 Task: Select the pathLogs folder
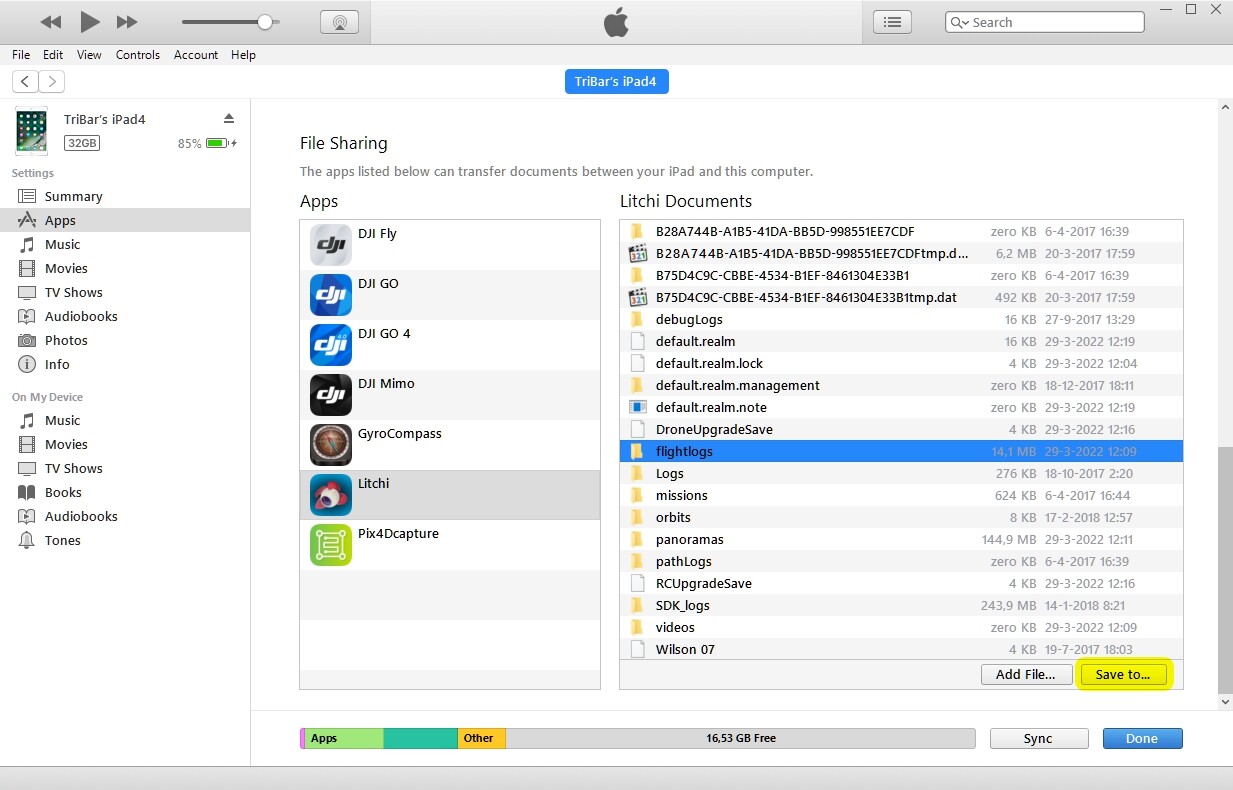click(x=901, y=561)
